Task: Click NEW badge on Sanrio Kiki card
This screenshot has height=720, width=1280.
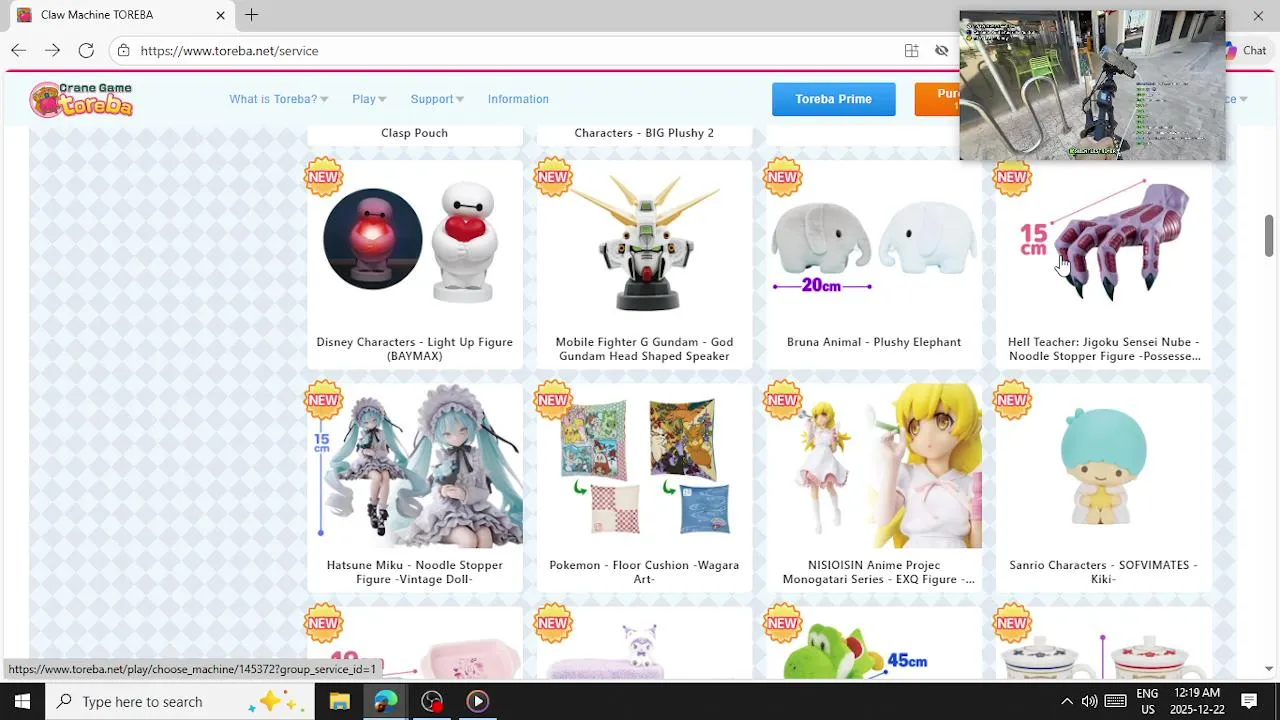Action: pyautogui.click(x=1012, y=400)
